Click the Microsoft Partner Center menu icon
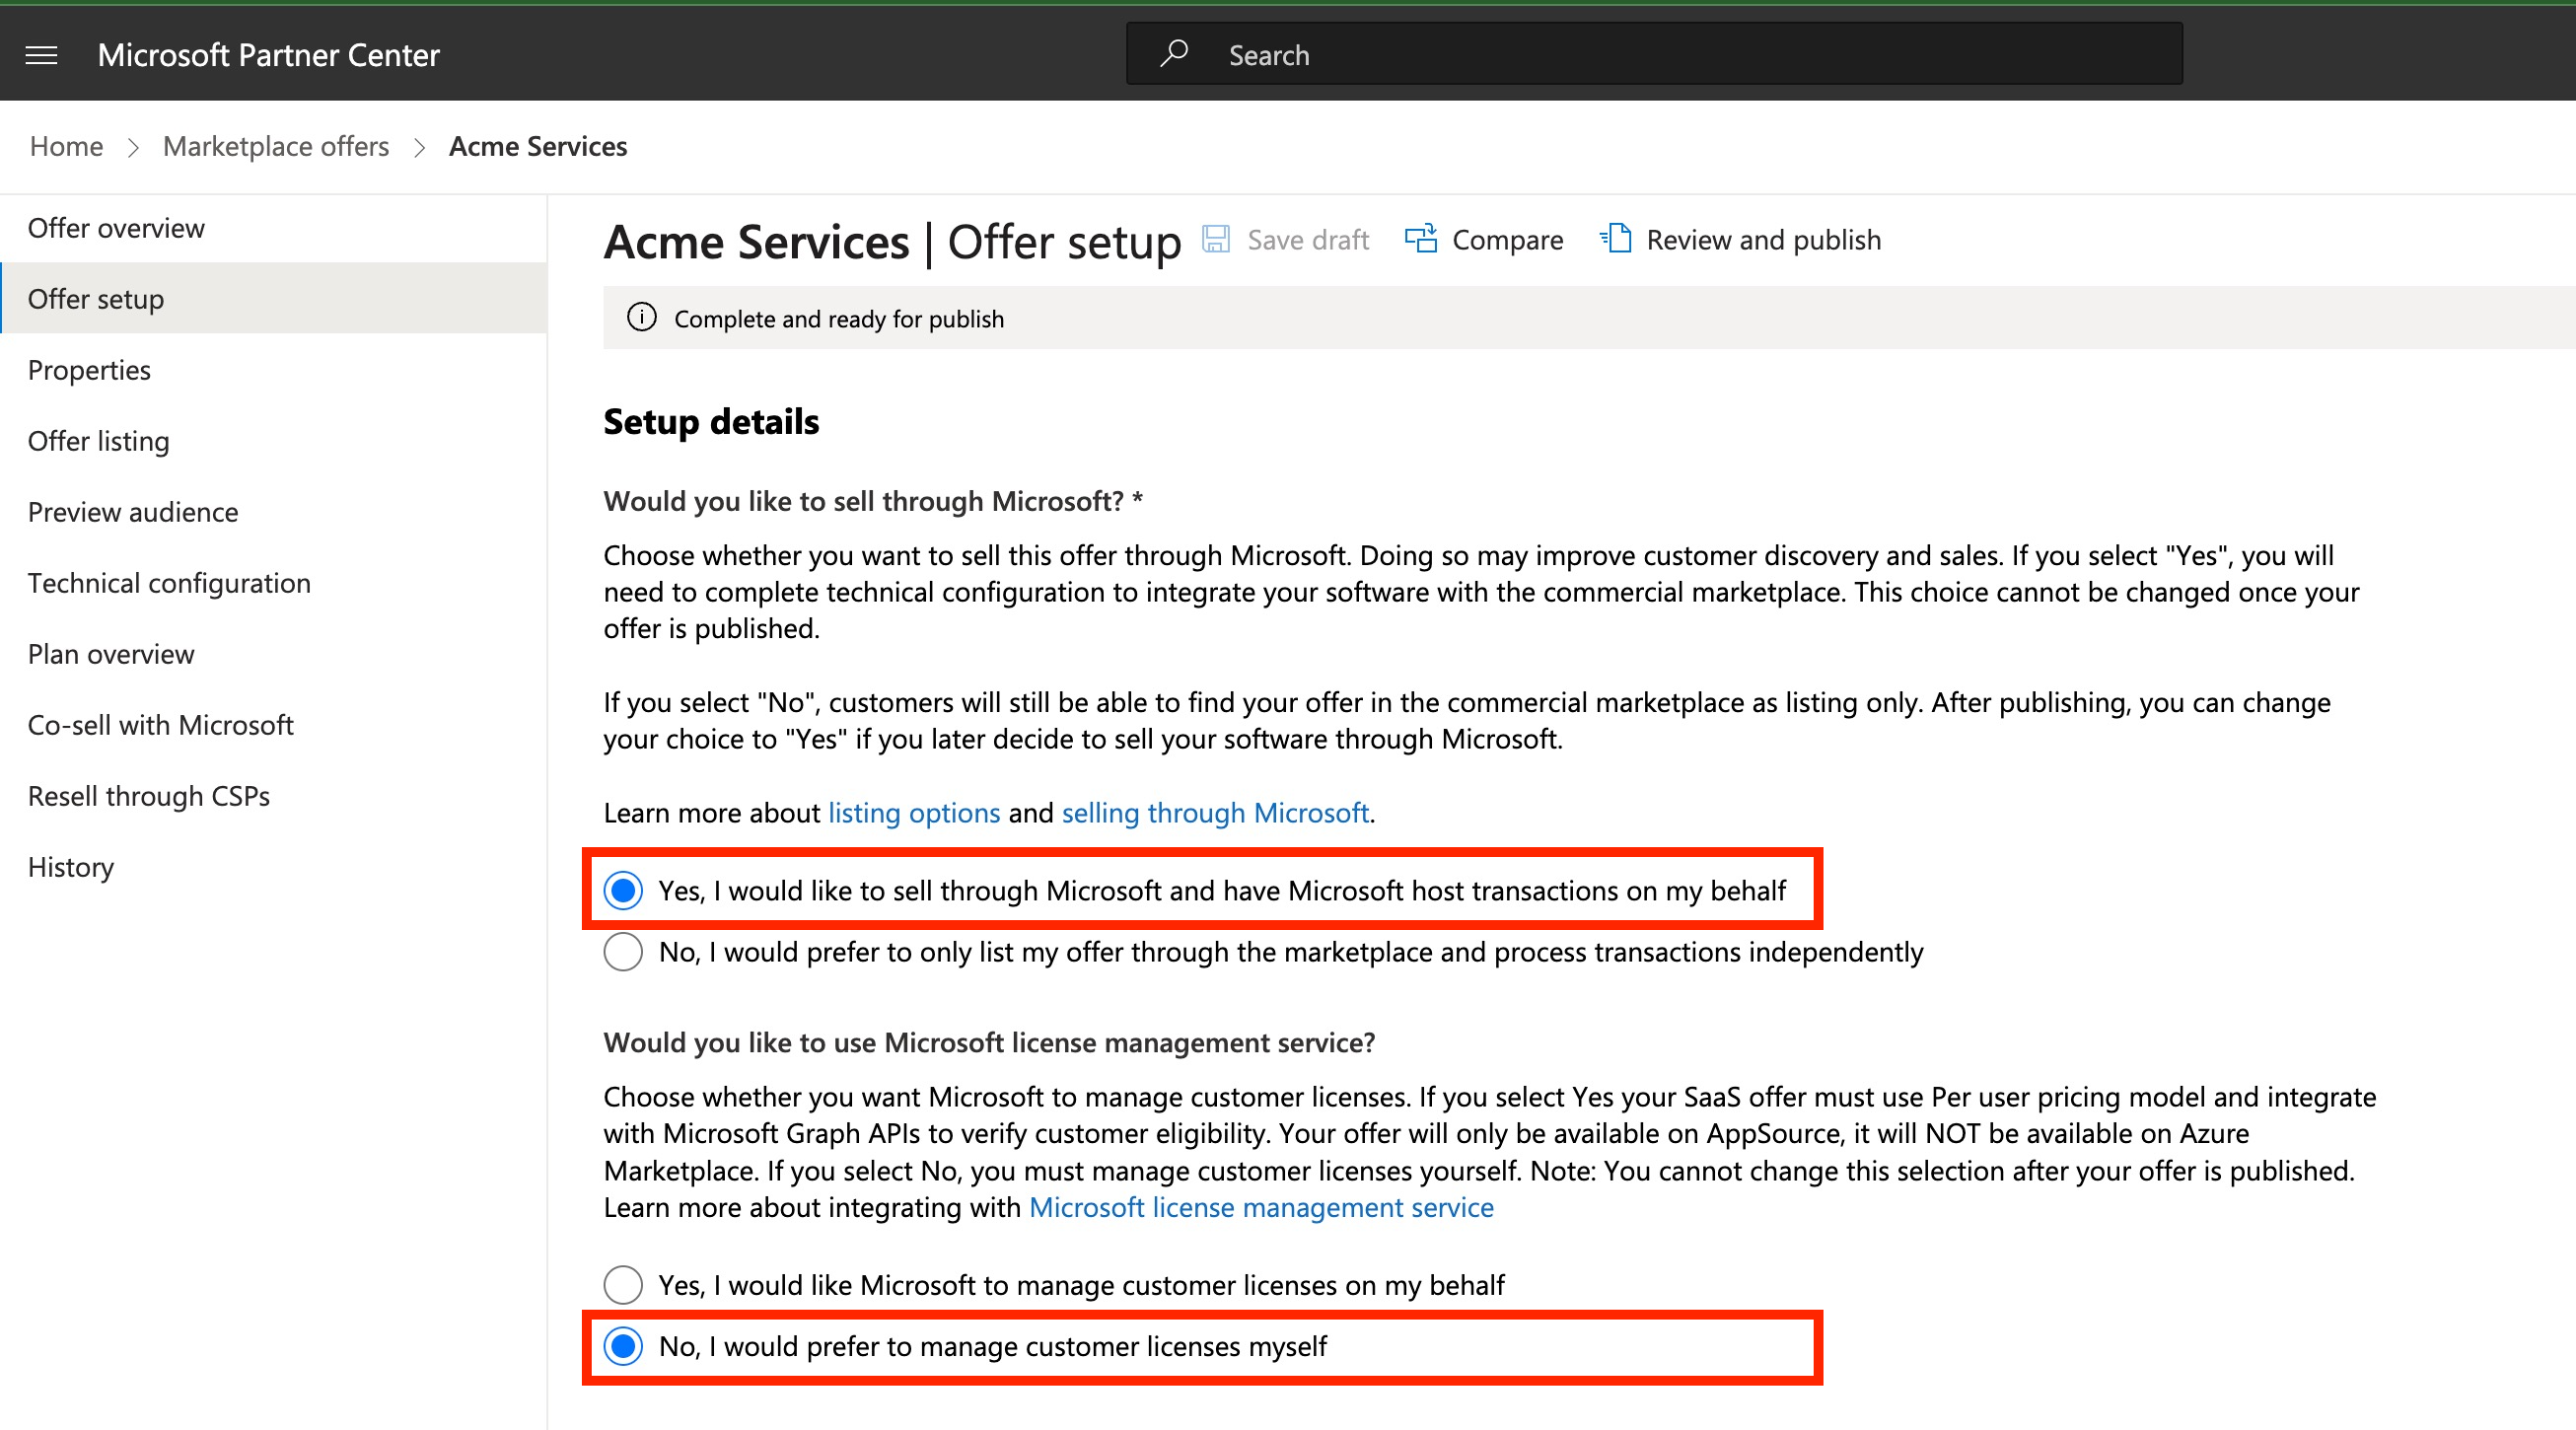This screenshot has width=2576, height=1430. tap(40, 54)
